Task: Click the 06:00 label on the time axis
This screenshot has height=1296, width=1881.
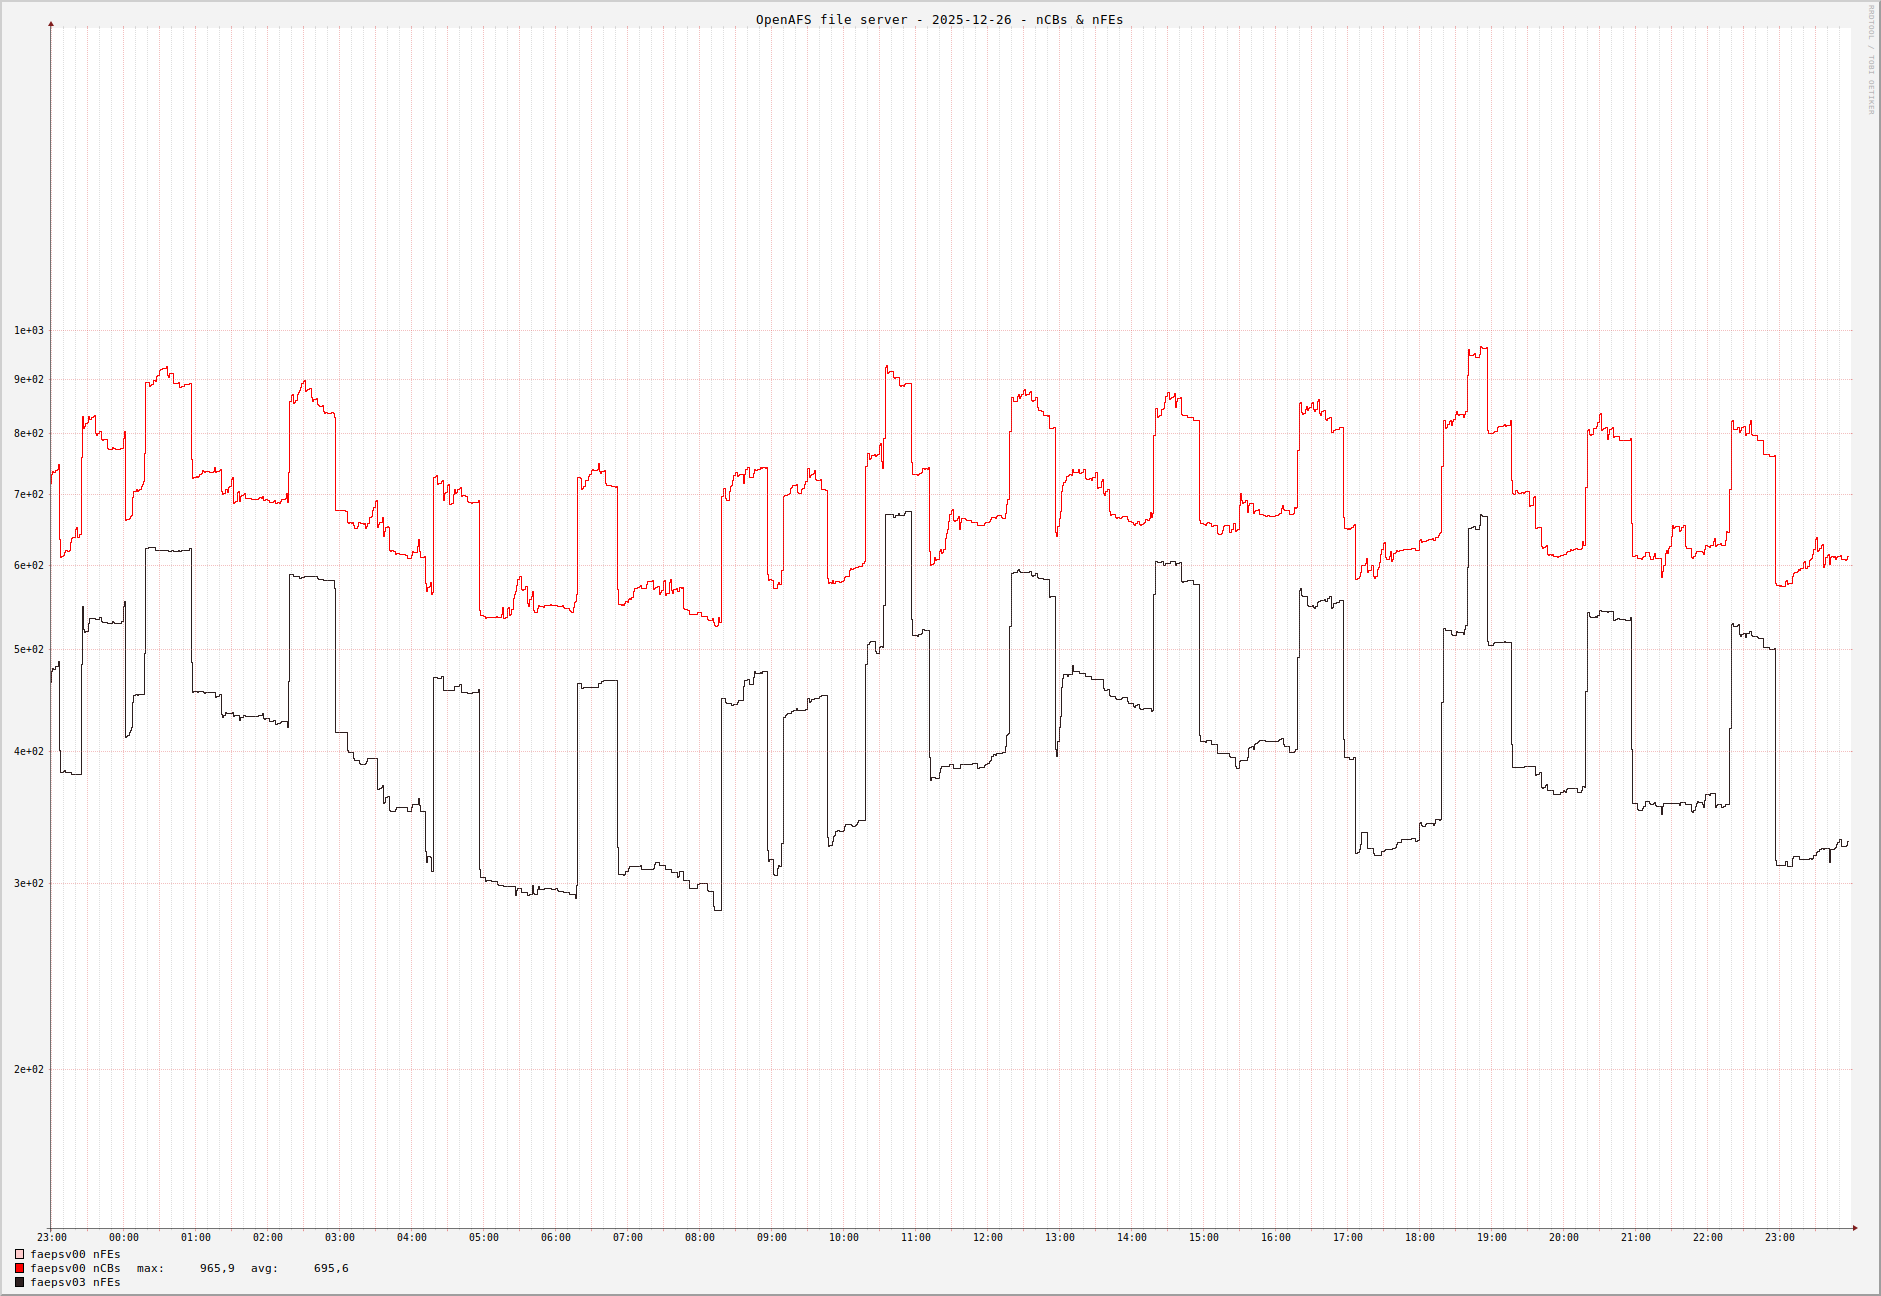Action: point(555,1238)
